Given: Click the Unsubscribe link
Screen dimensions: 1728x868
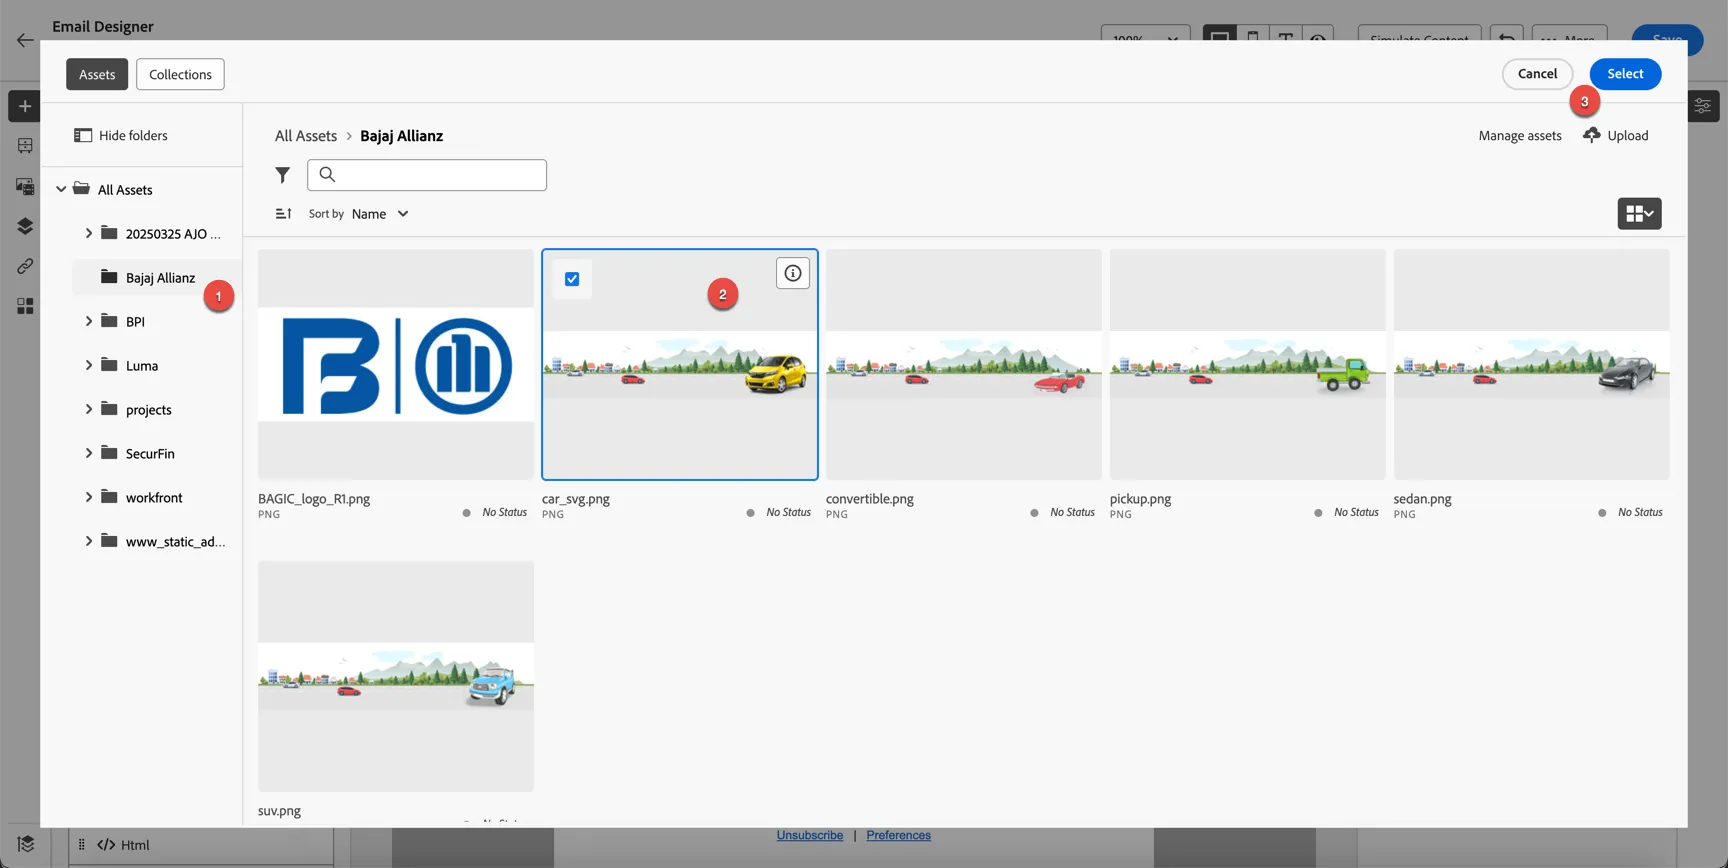Looking at the screenshot, I should [x=810, y=835].
